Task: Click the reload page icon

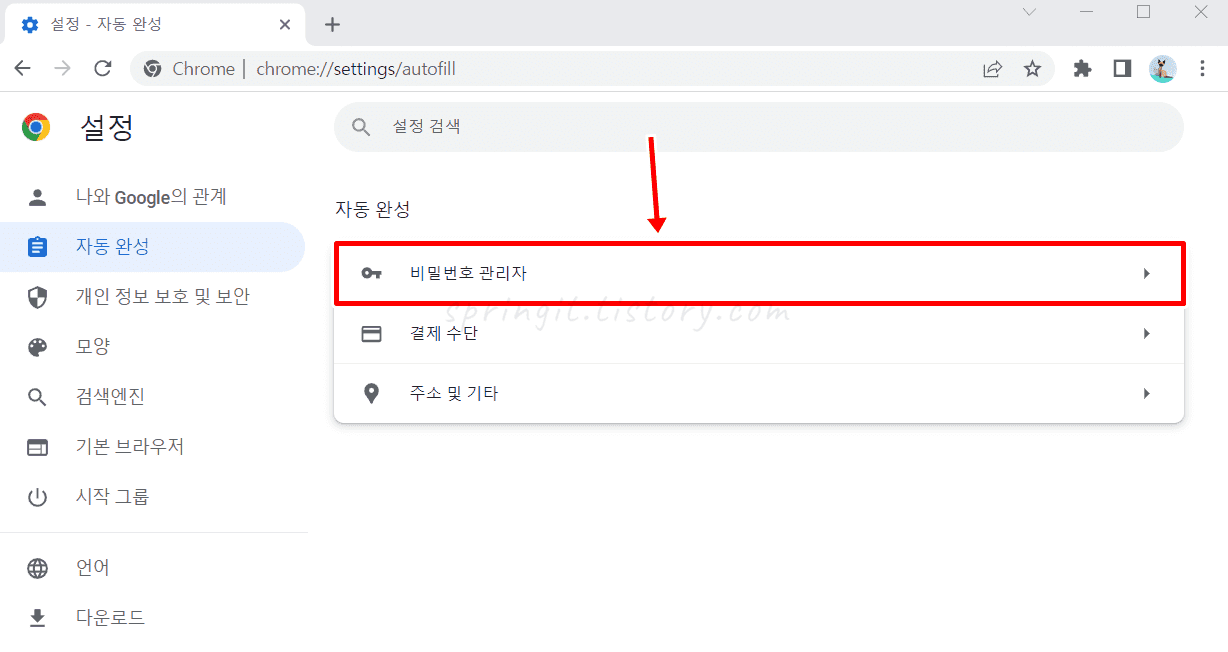Action: 102,69
